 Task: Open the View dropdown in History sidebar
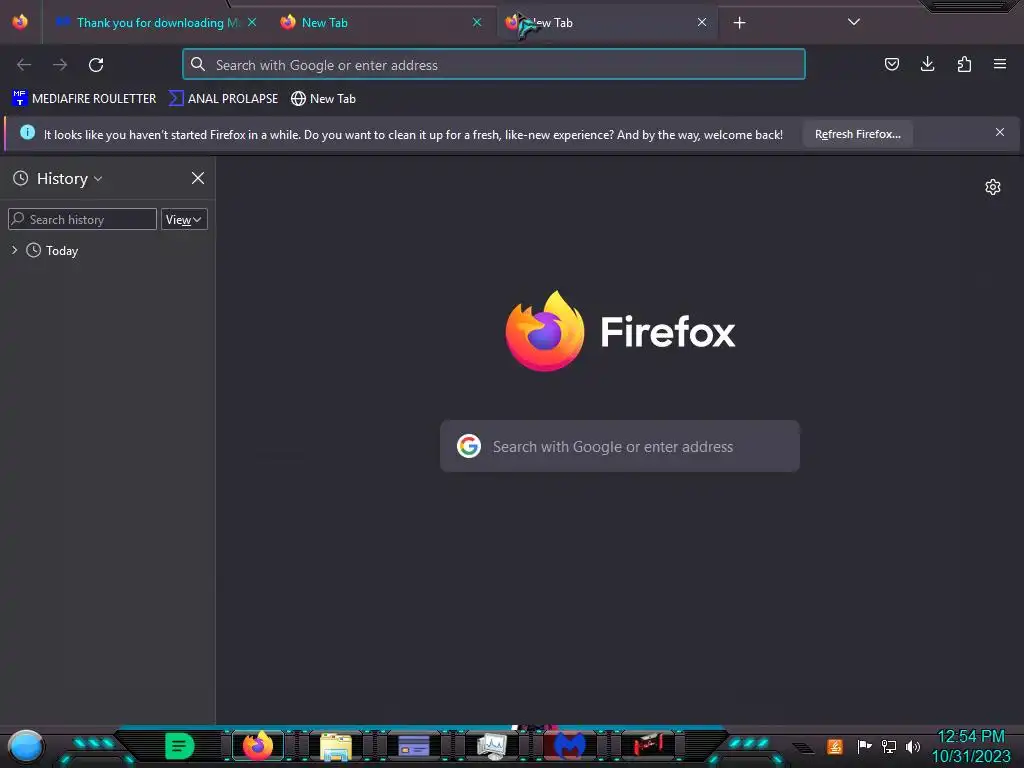coord(184,219)
